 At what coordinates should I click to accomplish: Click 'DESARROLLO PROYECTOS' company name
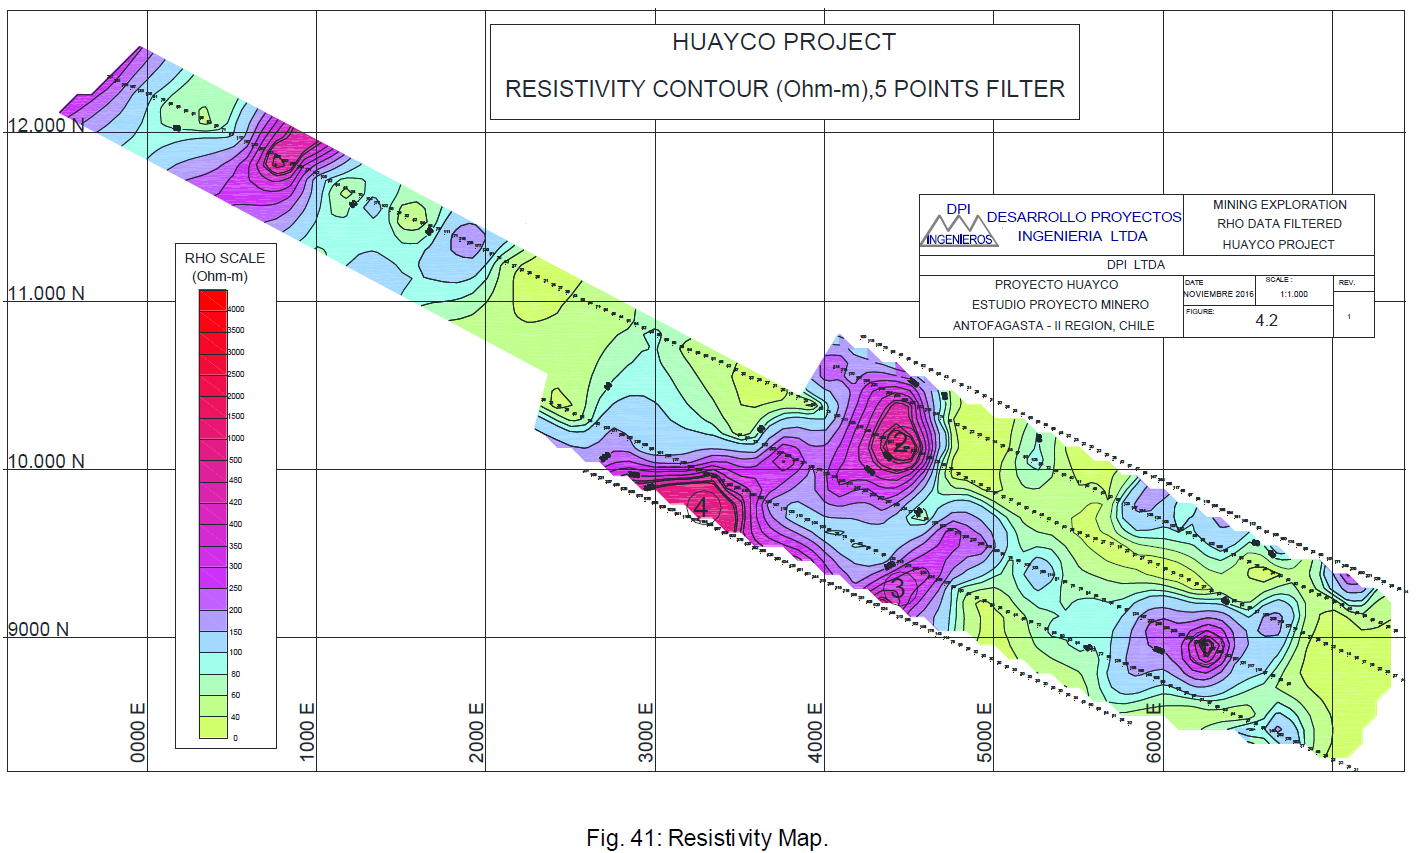[x=1084, y=217]
